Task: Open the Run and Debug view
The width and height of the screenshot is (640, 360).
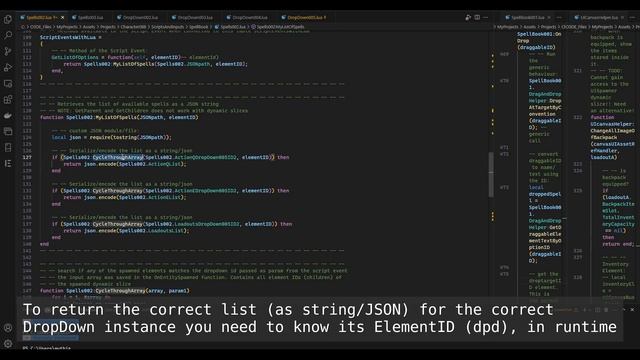Action: [x=8, y=67]
